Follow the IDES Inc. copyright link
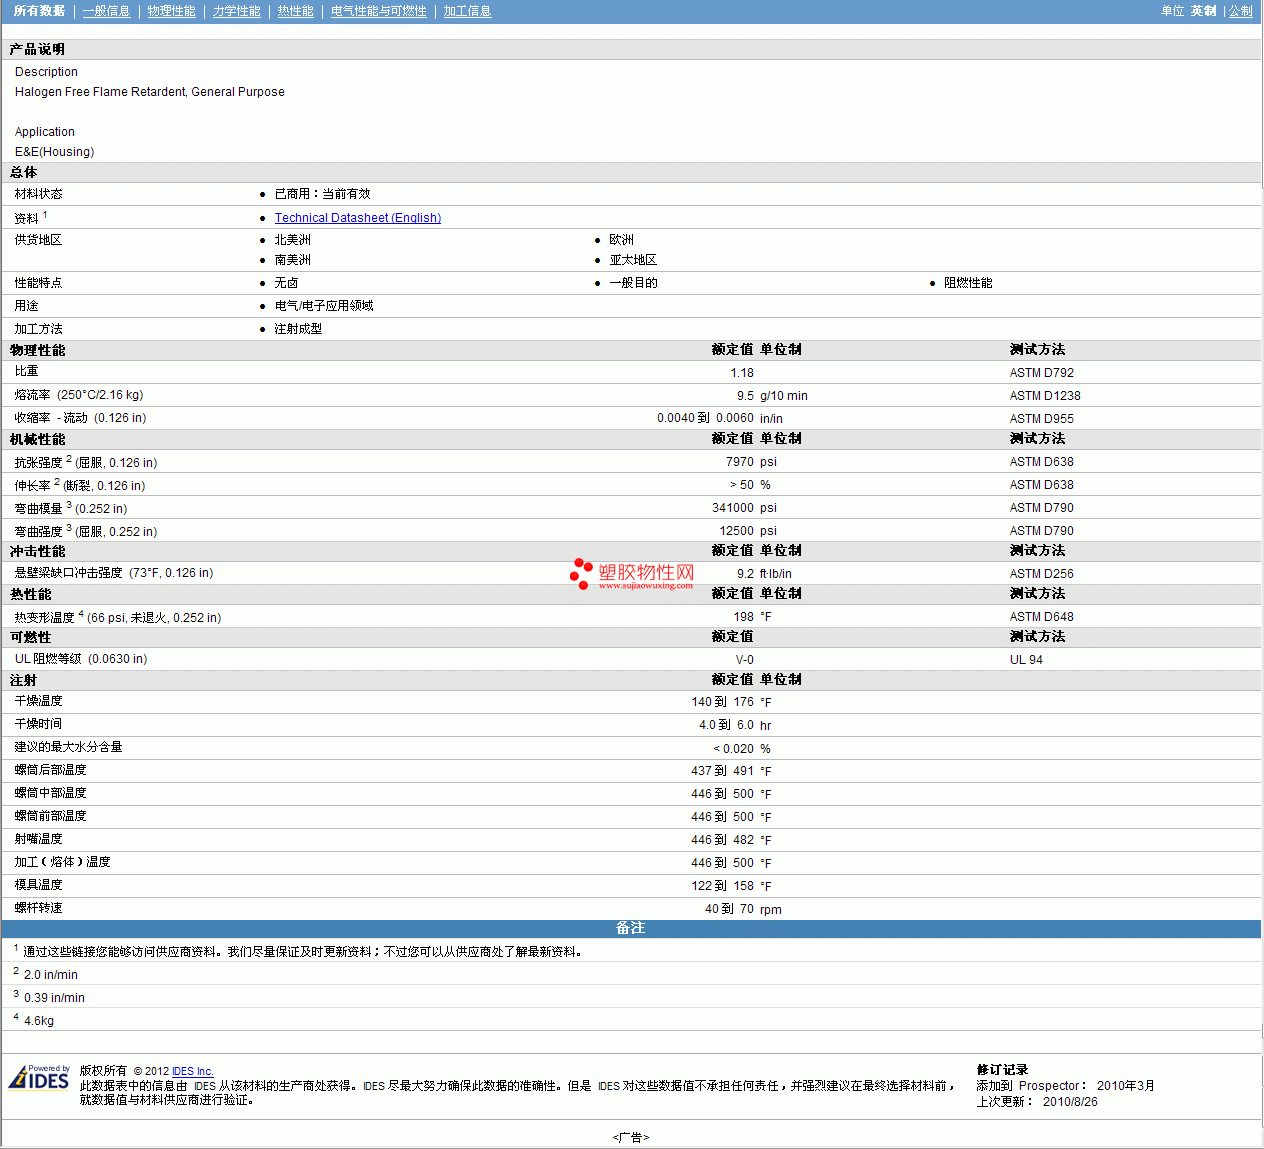 click(x=193, y=1071)
